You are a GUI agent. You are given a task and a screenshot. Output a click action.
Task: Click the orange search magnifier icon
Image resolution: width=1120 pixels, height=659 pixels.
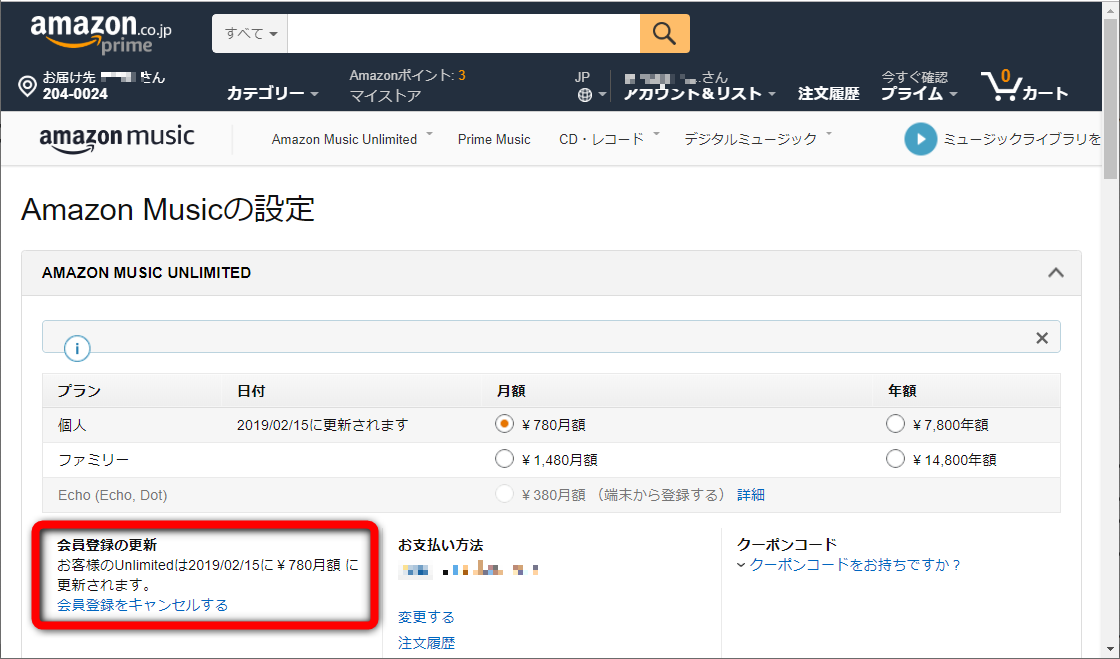click(x=664, y=33)
